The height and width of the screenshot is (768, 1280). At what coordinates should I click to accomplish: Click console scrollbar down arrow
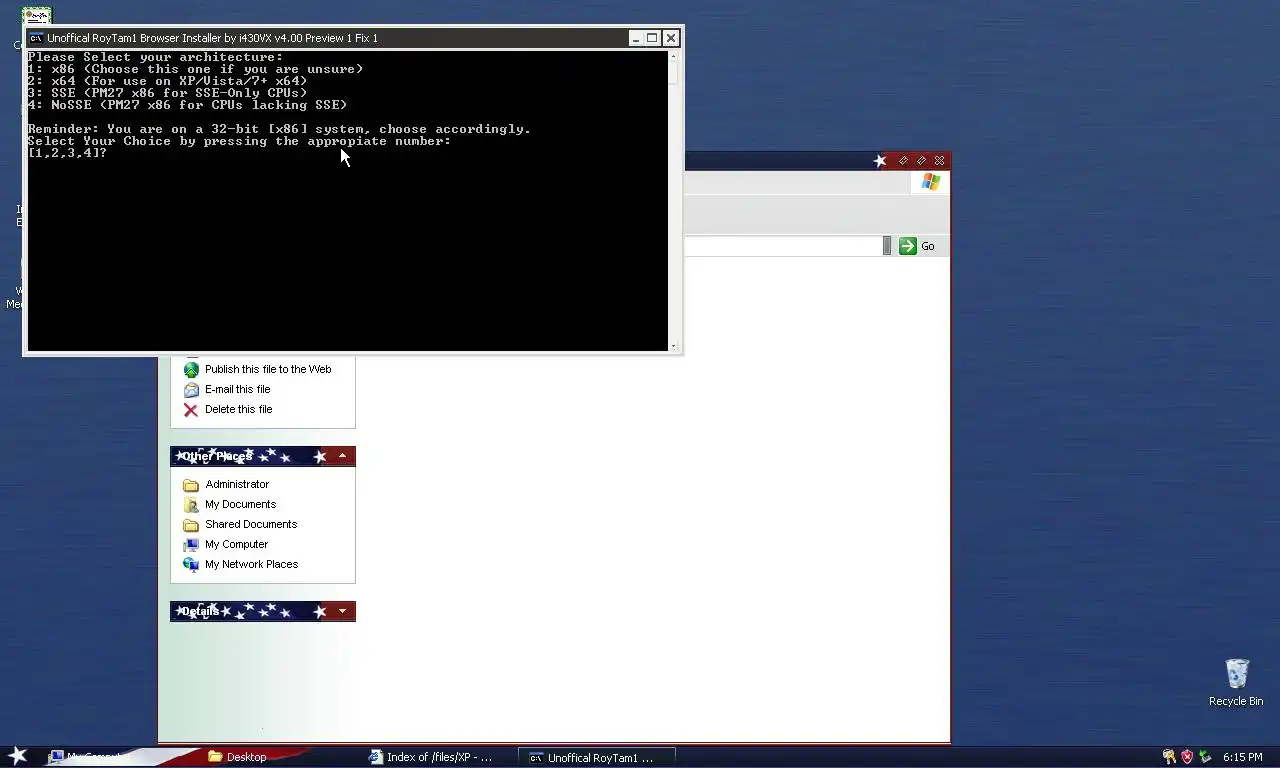click(x=674, y=346)
